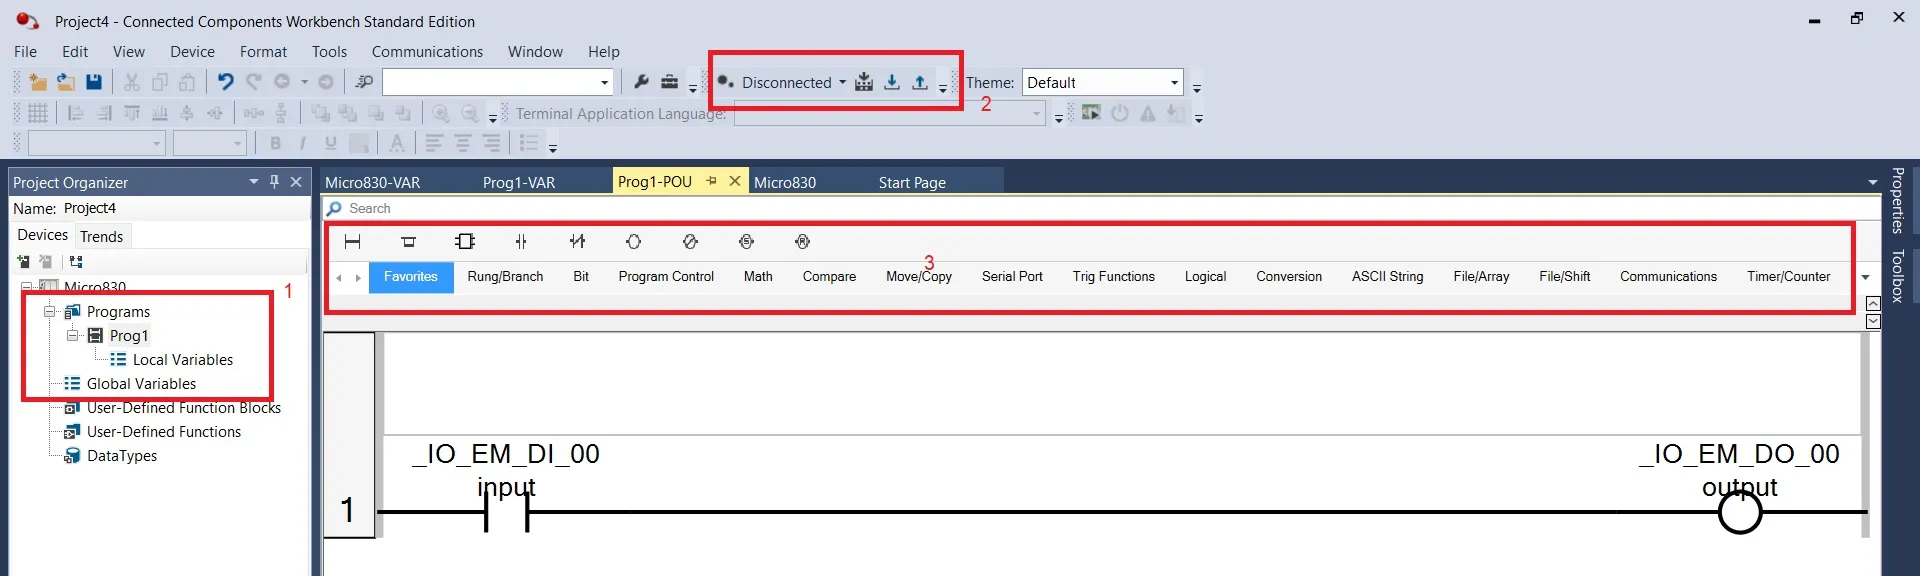Screen dimensions: 1920x576
Task: Collapse the Programs tree node
Action: [x=49, y=311]
